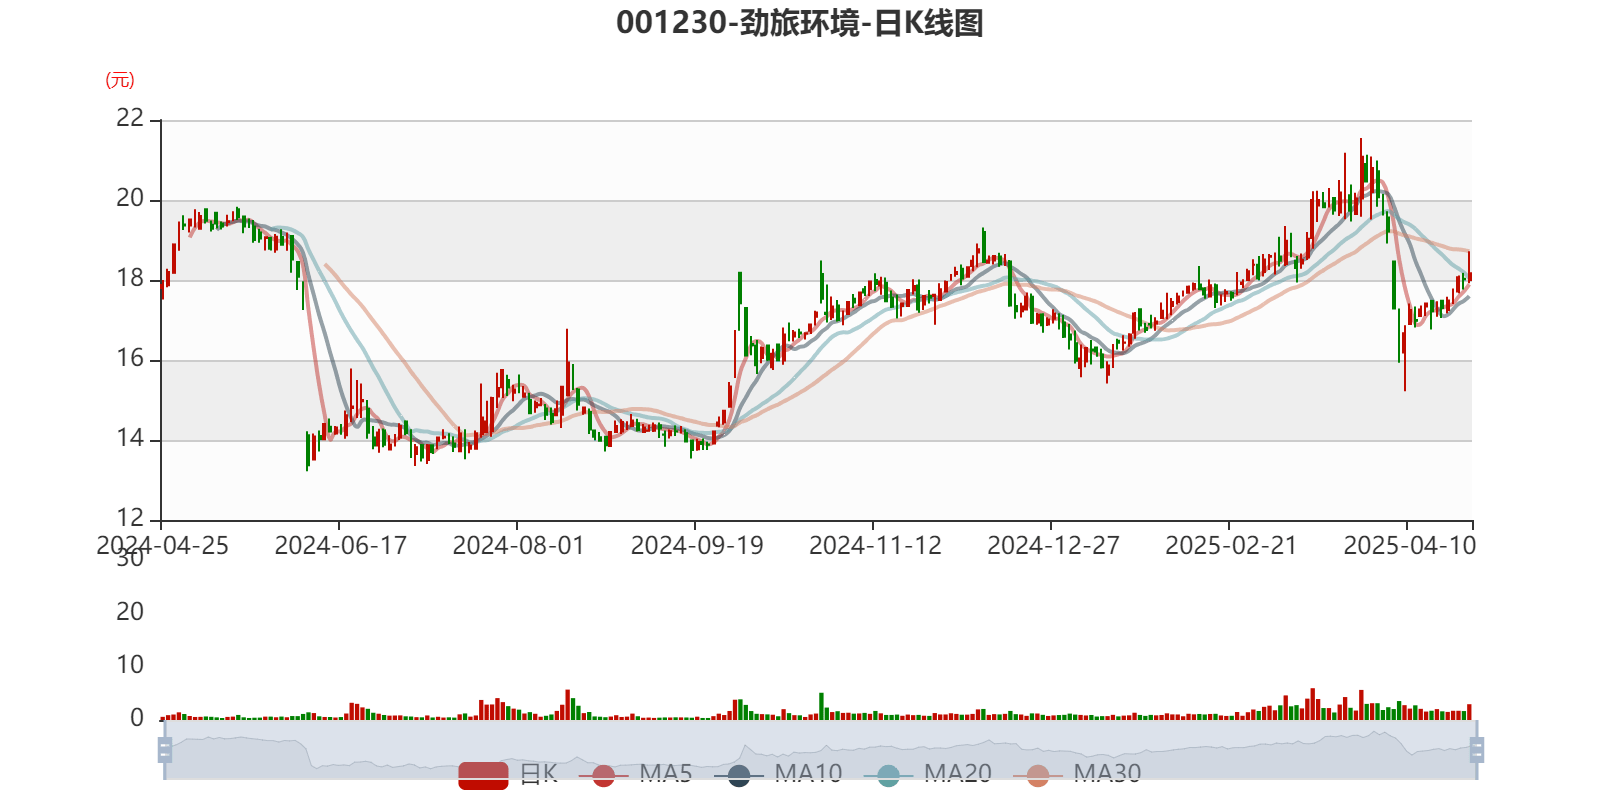Grab the right data zoom handle

pyautogui.click(x=1477, y=749)
